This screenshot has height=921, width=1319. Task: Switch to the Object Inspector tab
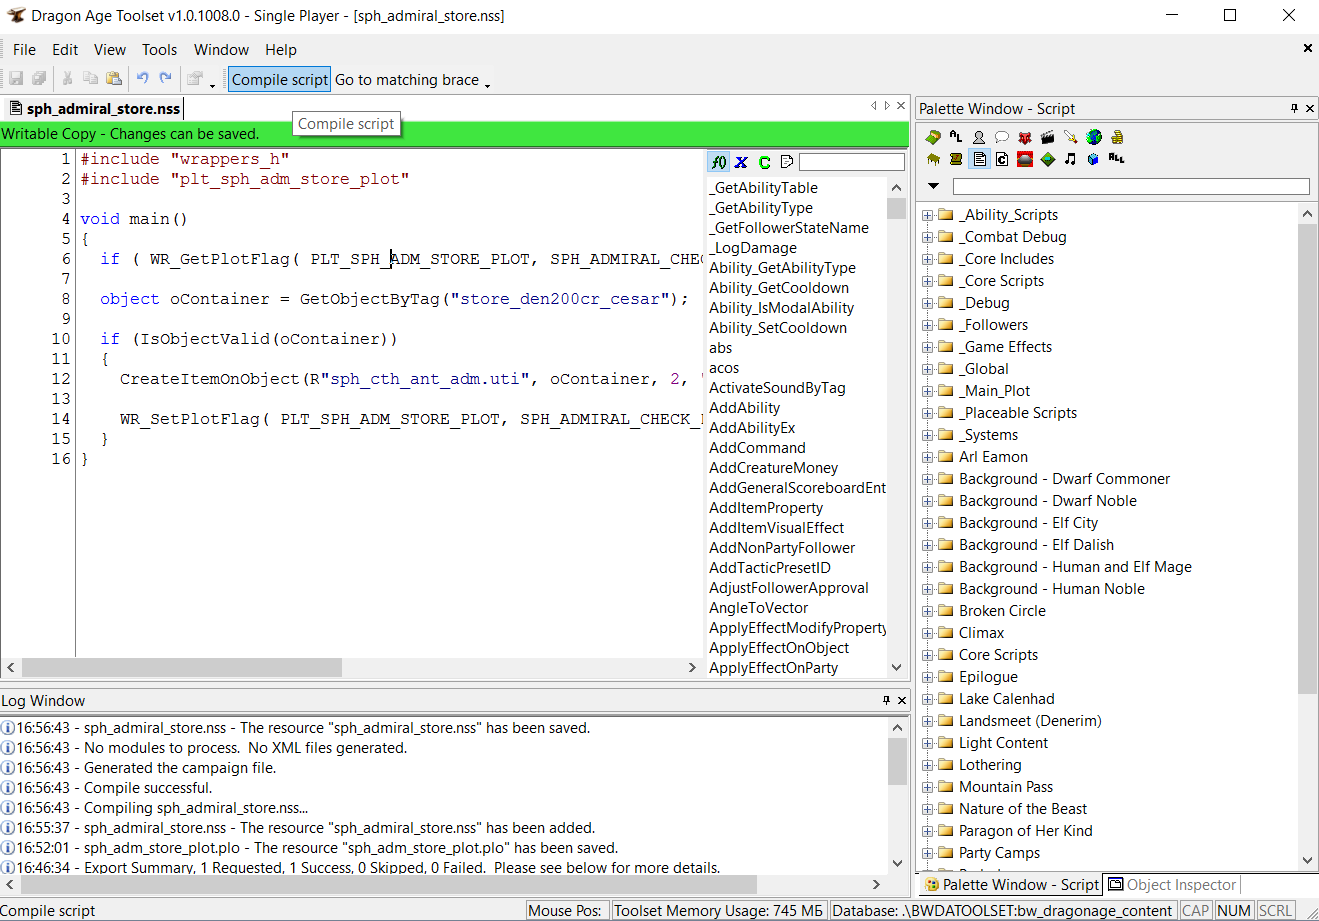click(x=1172, y=884)
